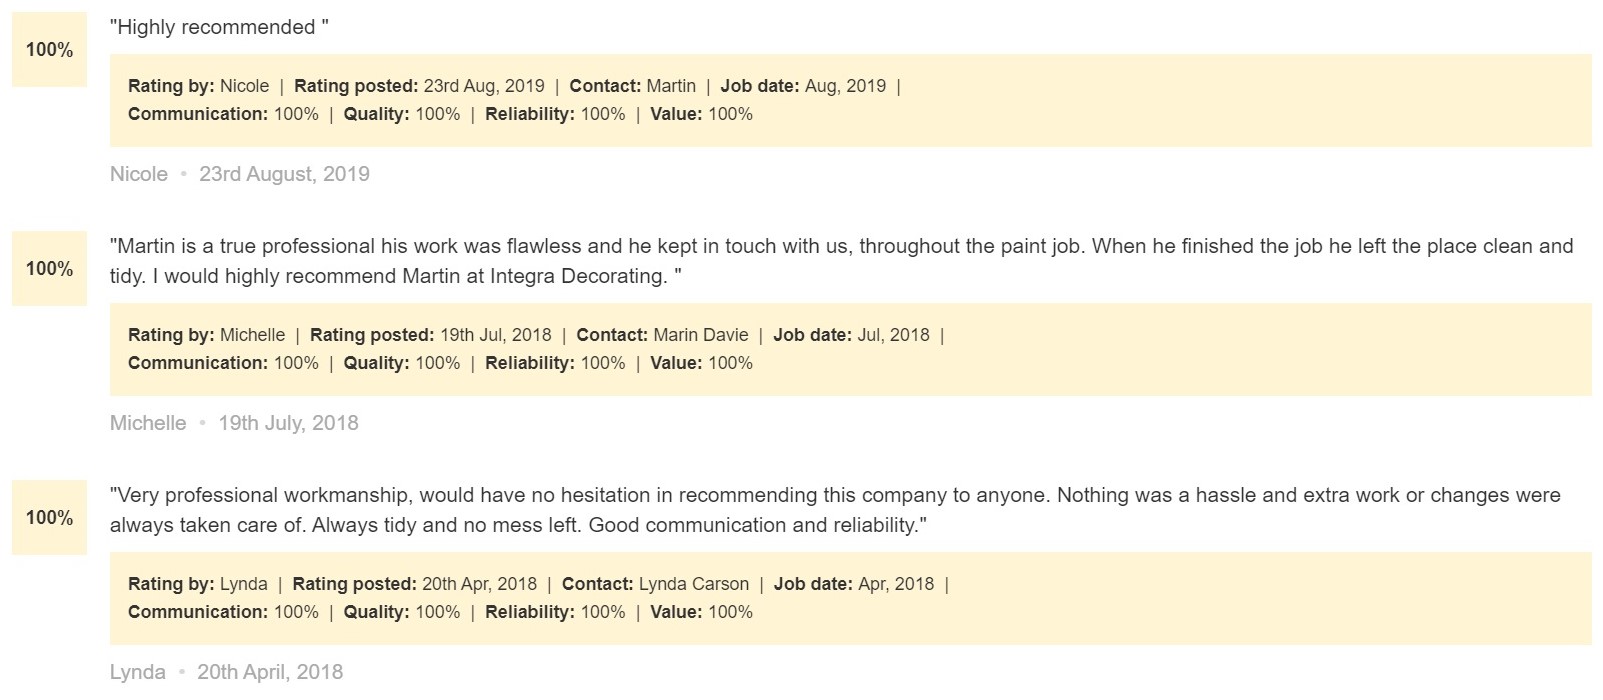Click the "Highly recommended" review quote
Screen dimensions: 1603x700
pos(219,28)
